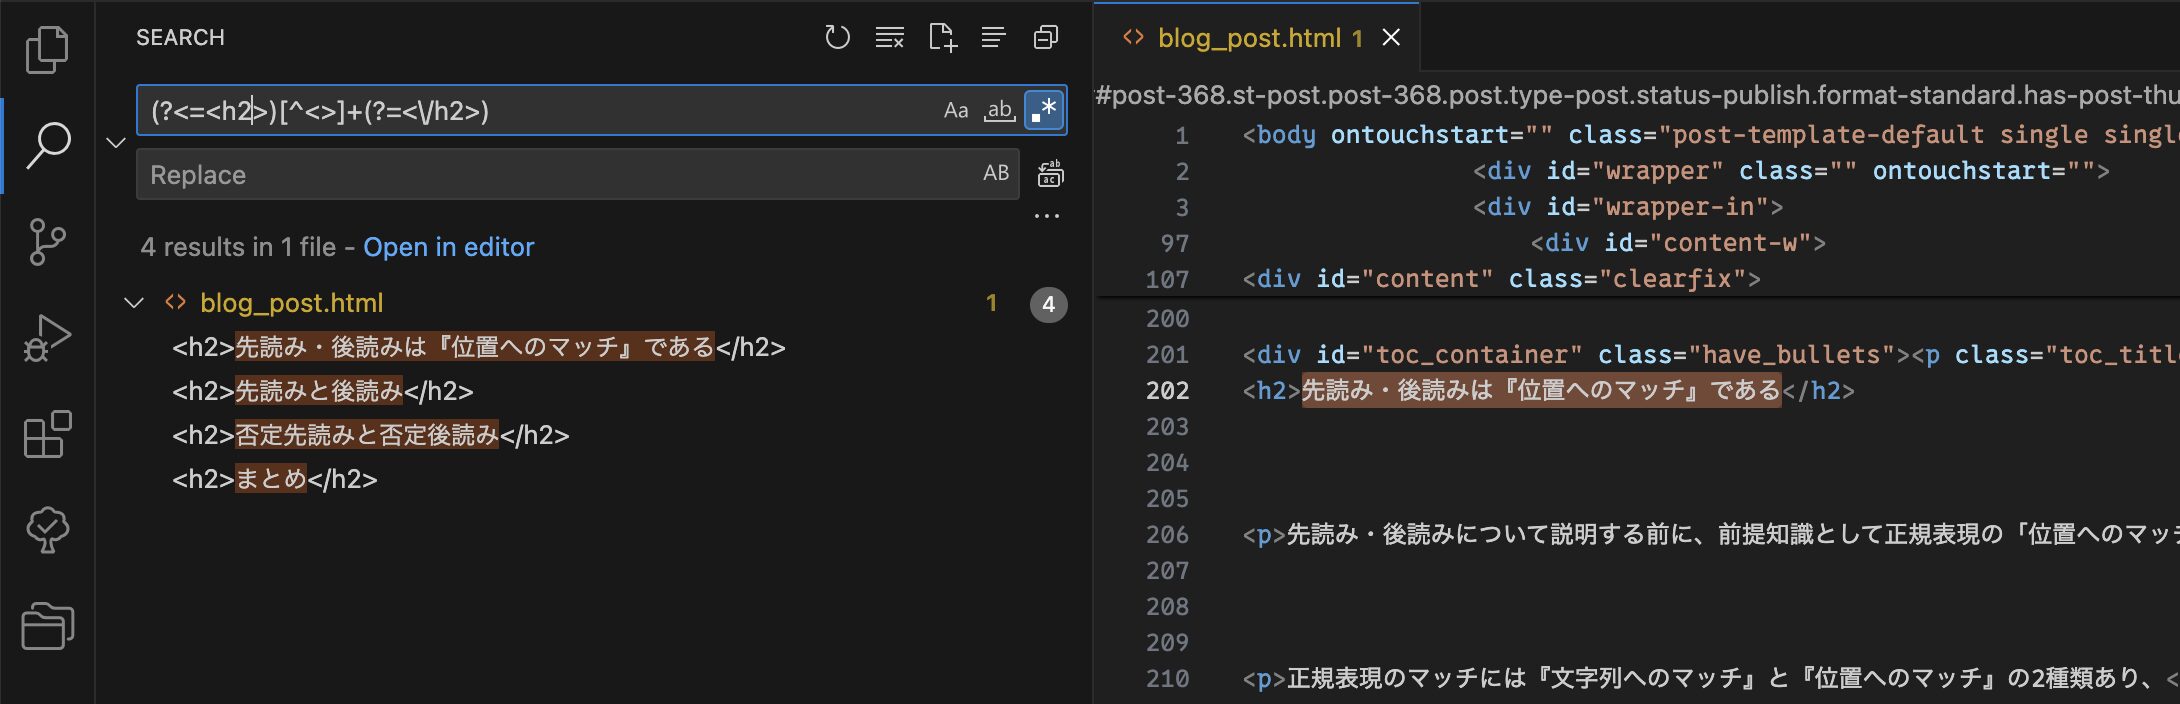Click the "4 results in 1 file" summary
This screenshot has width=2180, height=704.
click(238, 247)
